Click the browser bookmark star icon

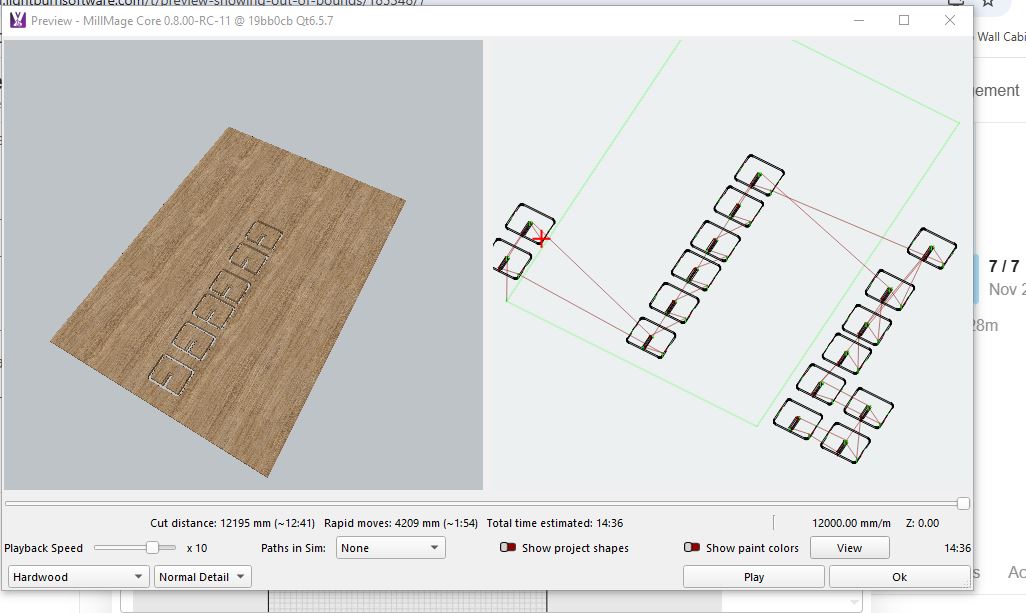pyautogui.click(x=988, y=3)
